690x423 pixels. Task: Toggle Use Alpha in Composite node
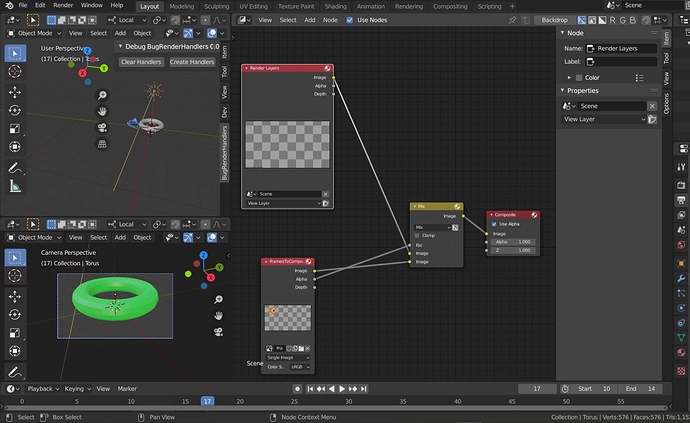494,224
